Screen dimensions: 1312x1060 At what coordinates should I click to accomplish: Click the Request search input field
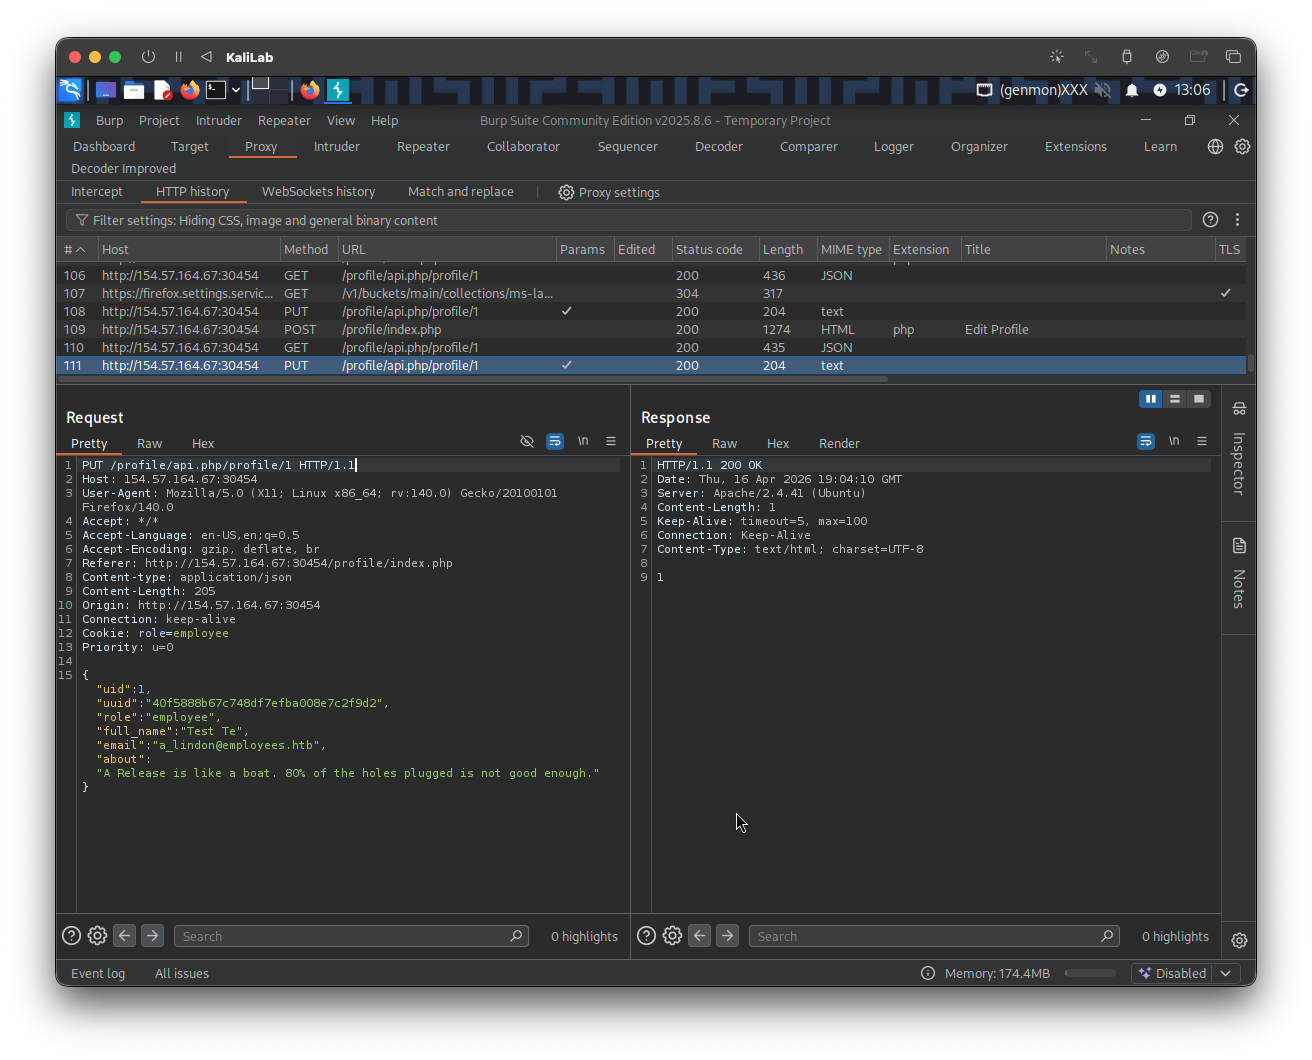click(x=351, y=936)
